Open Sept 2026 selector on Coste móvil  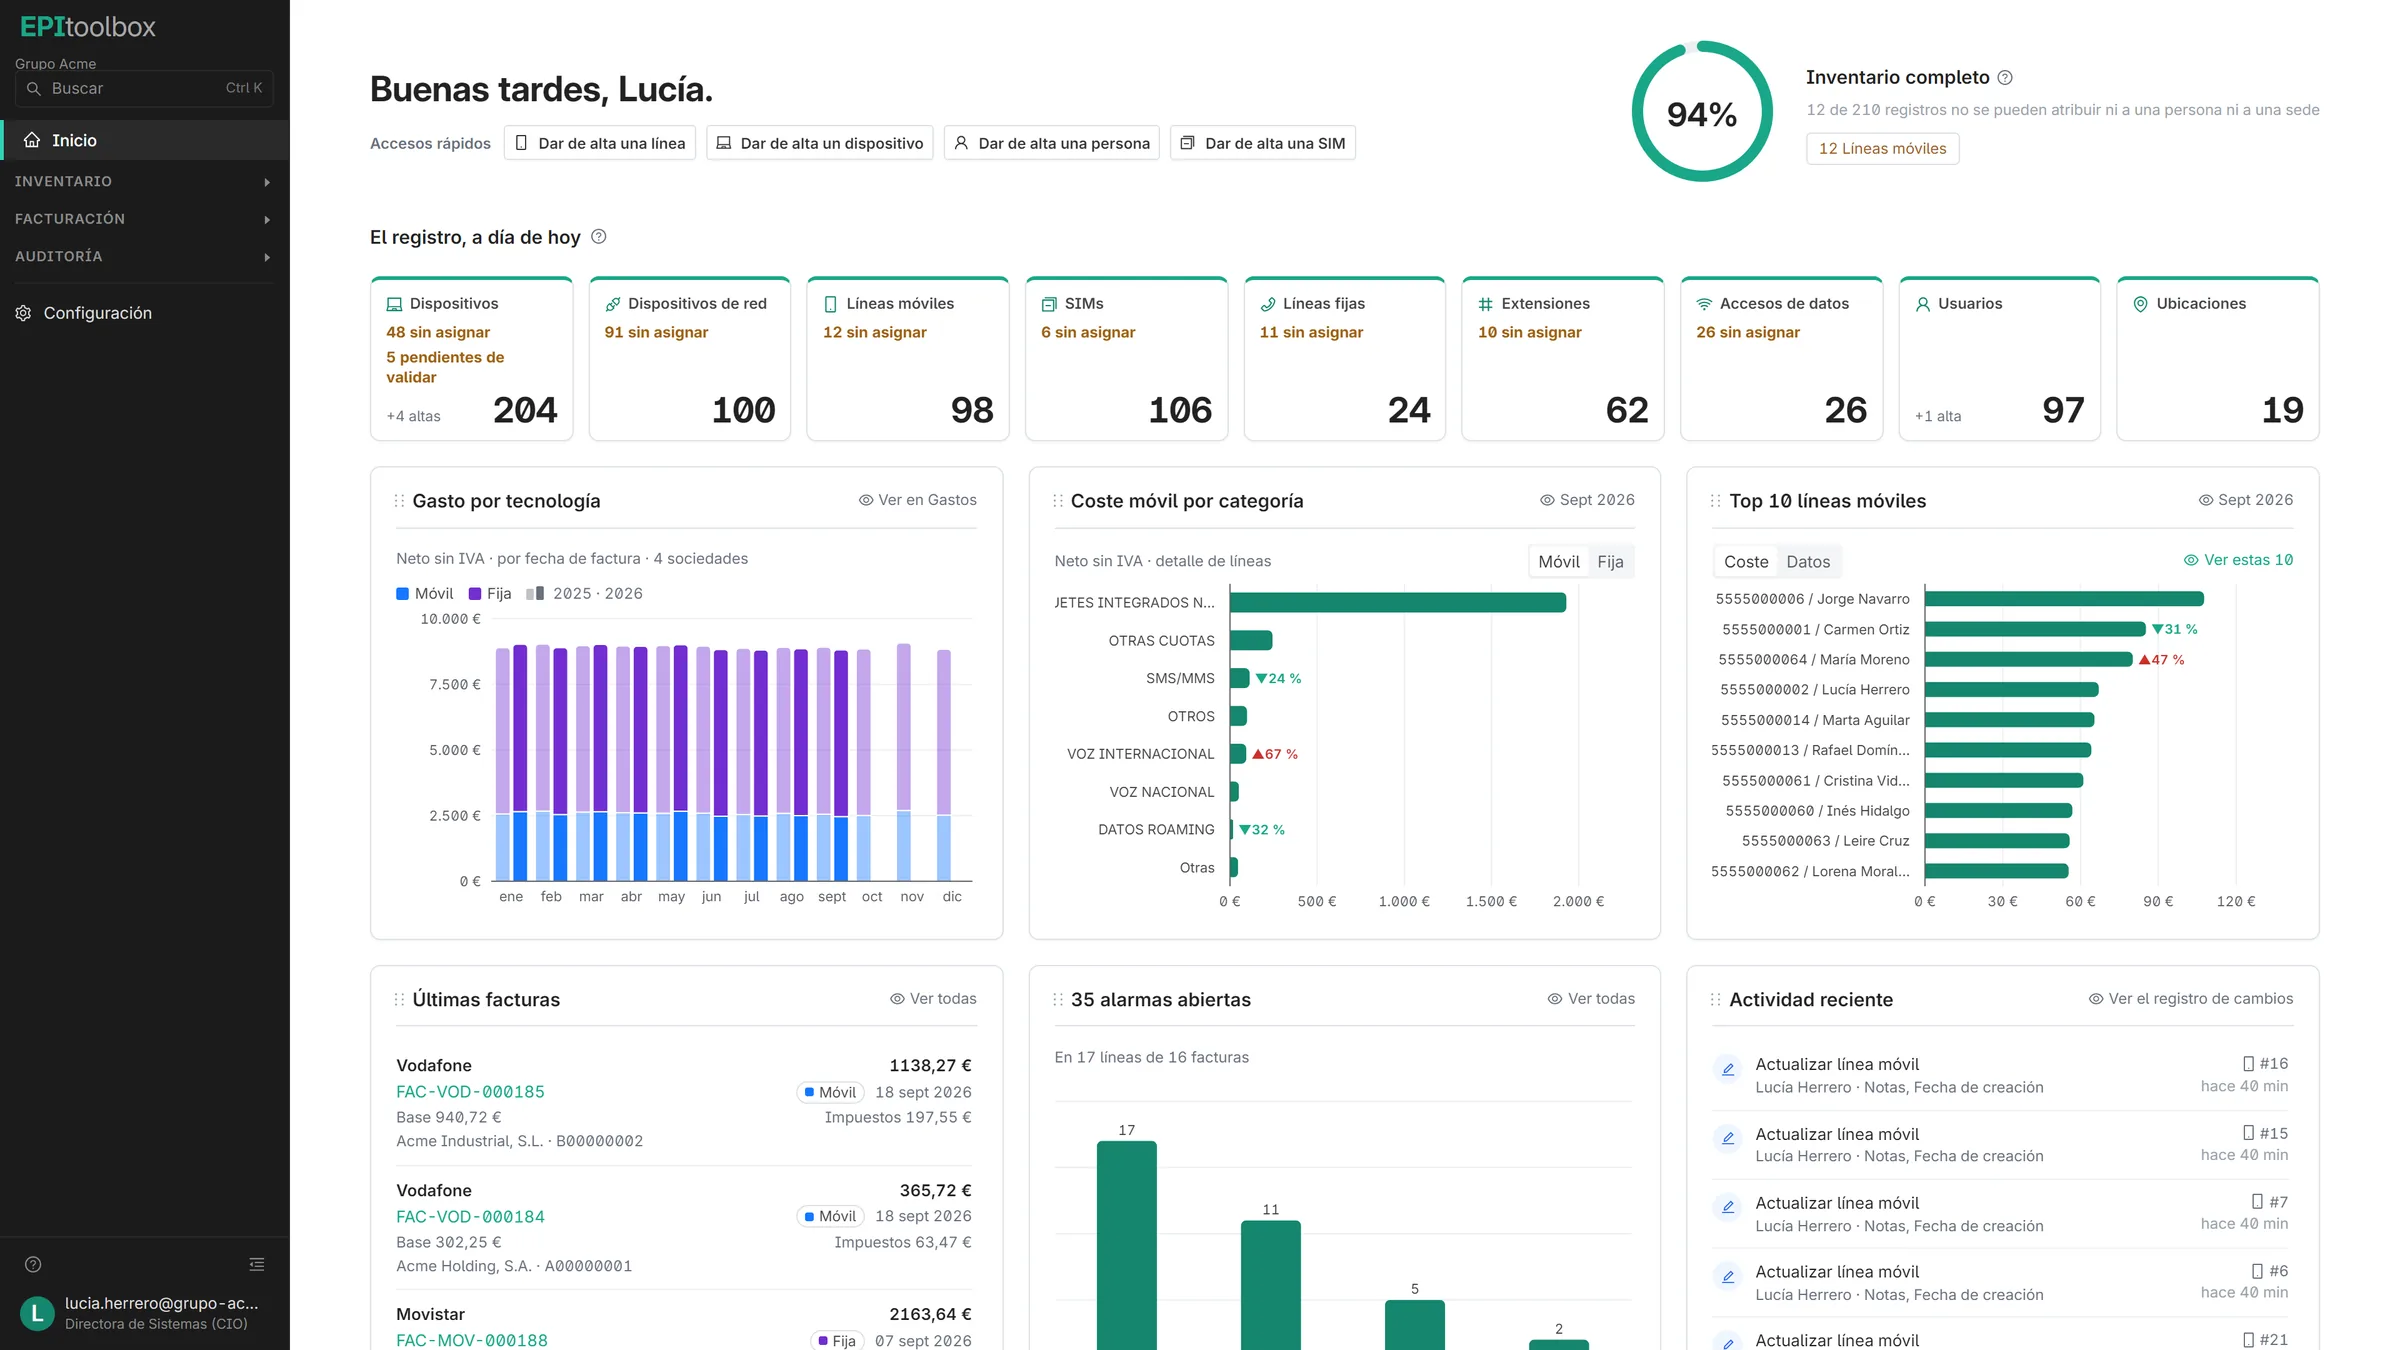[1587, 500]
